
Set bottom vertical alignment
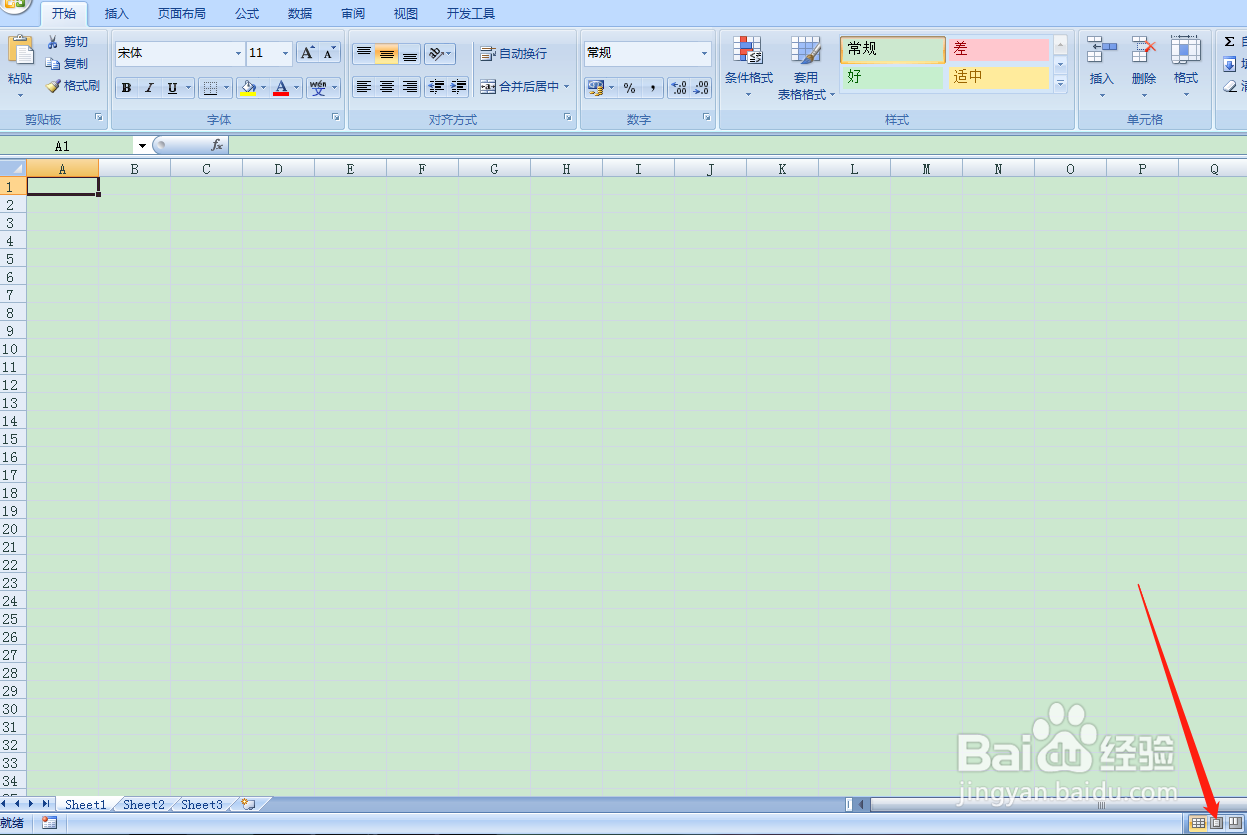point(410,53)
